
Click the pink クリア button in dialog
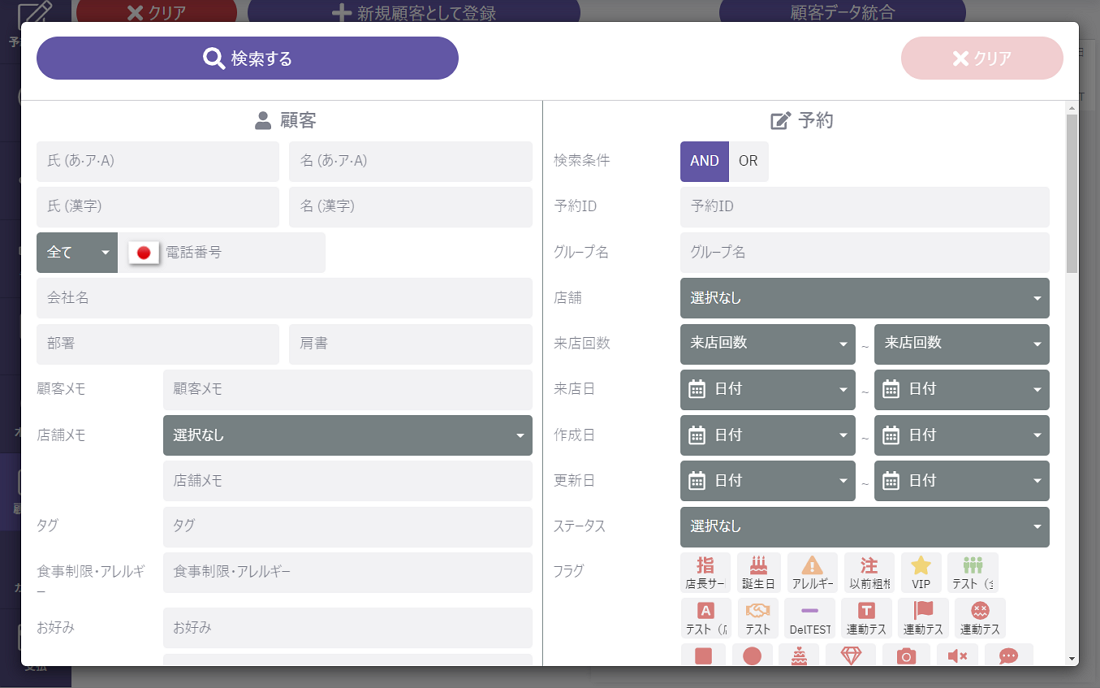981,58
